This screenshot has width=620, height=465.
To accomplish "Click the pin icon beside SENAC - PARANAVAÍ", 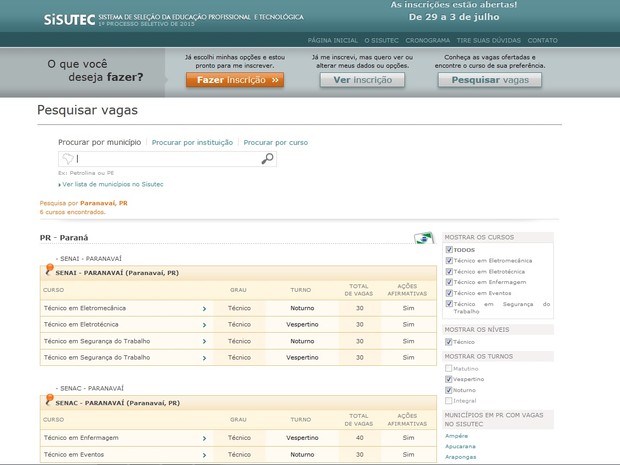I will point(49,400).
